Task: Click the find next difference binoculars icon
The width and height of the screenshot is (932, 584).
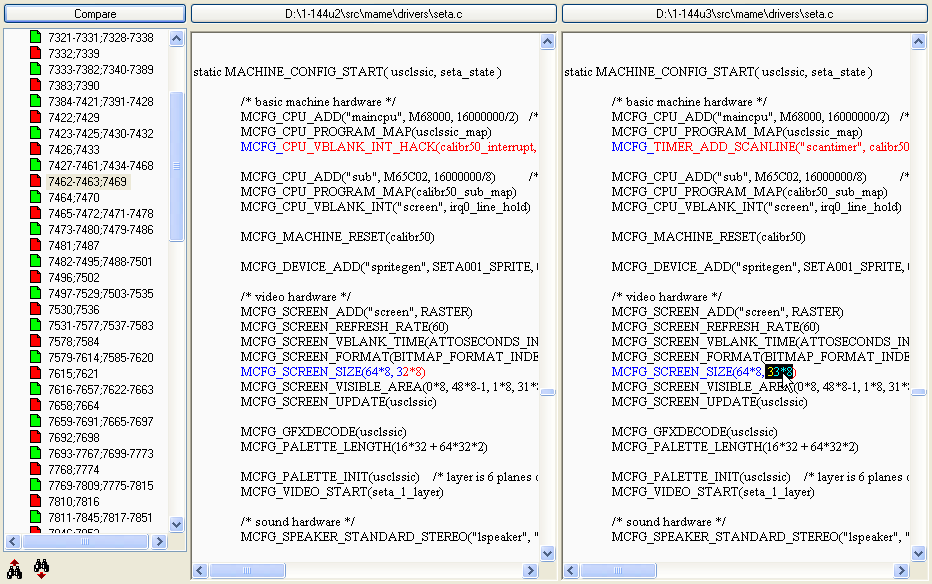Action: (x=41, y=569)
